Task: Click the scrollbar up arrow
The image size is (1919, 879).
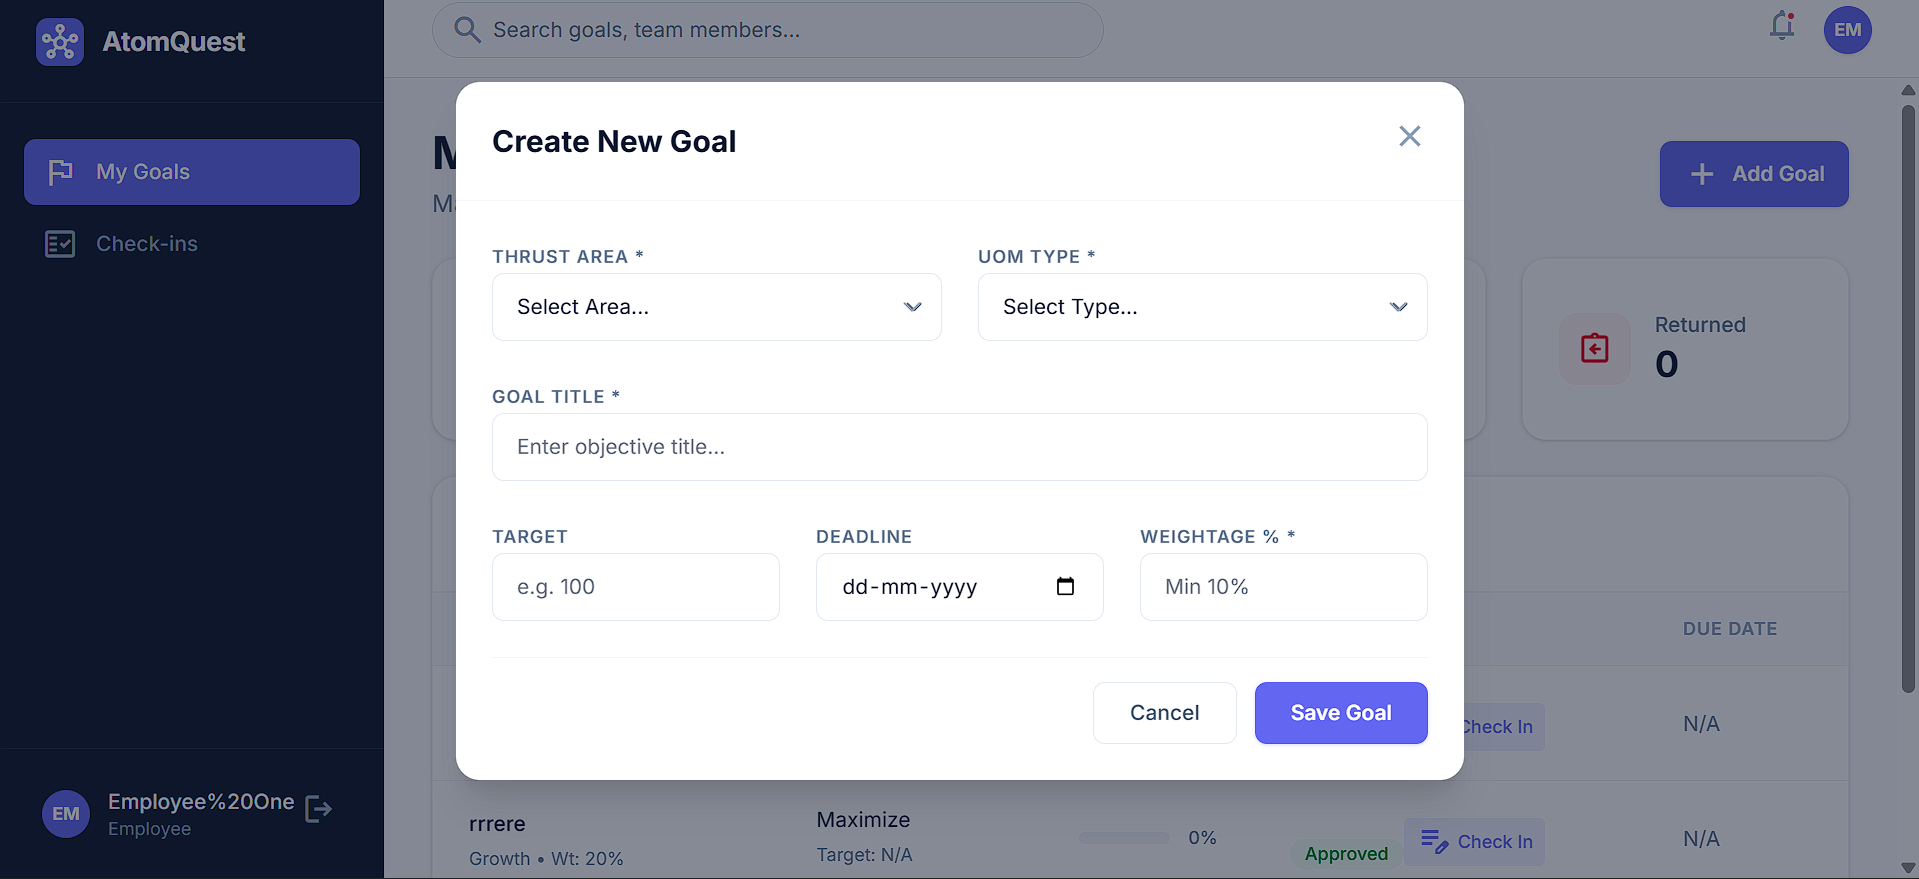Action: coord(1908,90)
